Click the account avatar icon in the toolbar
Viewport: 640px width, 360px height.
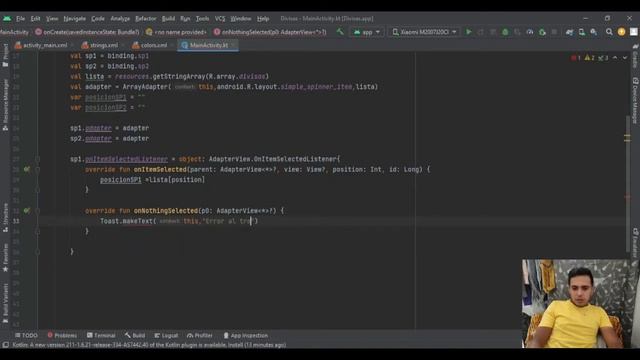click(x=633, y=32)
